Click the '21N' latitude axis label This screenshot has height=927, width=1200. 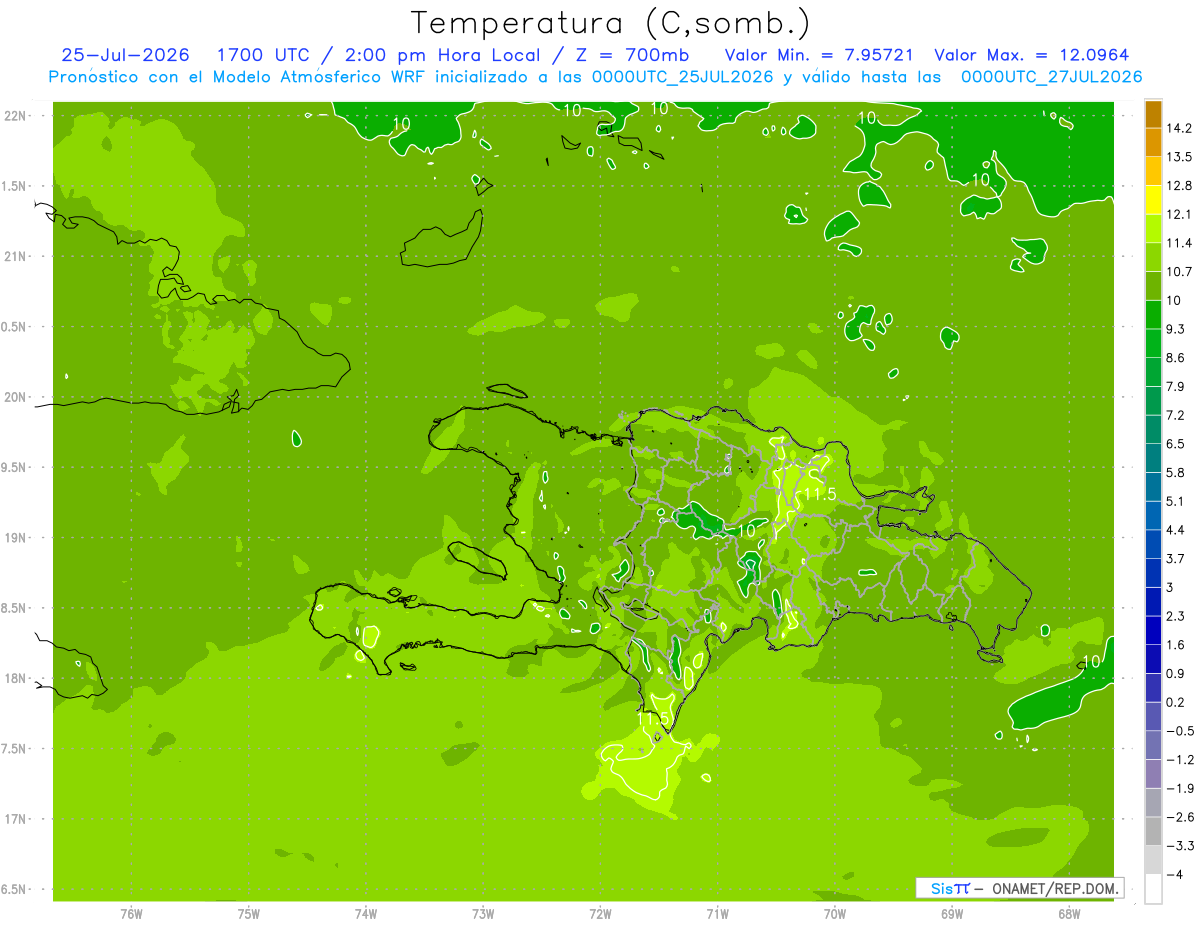click(16, 257)
